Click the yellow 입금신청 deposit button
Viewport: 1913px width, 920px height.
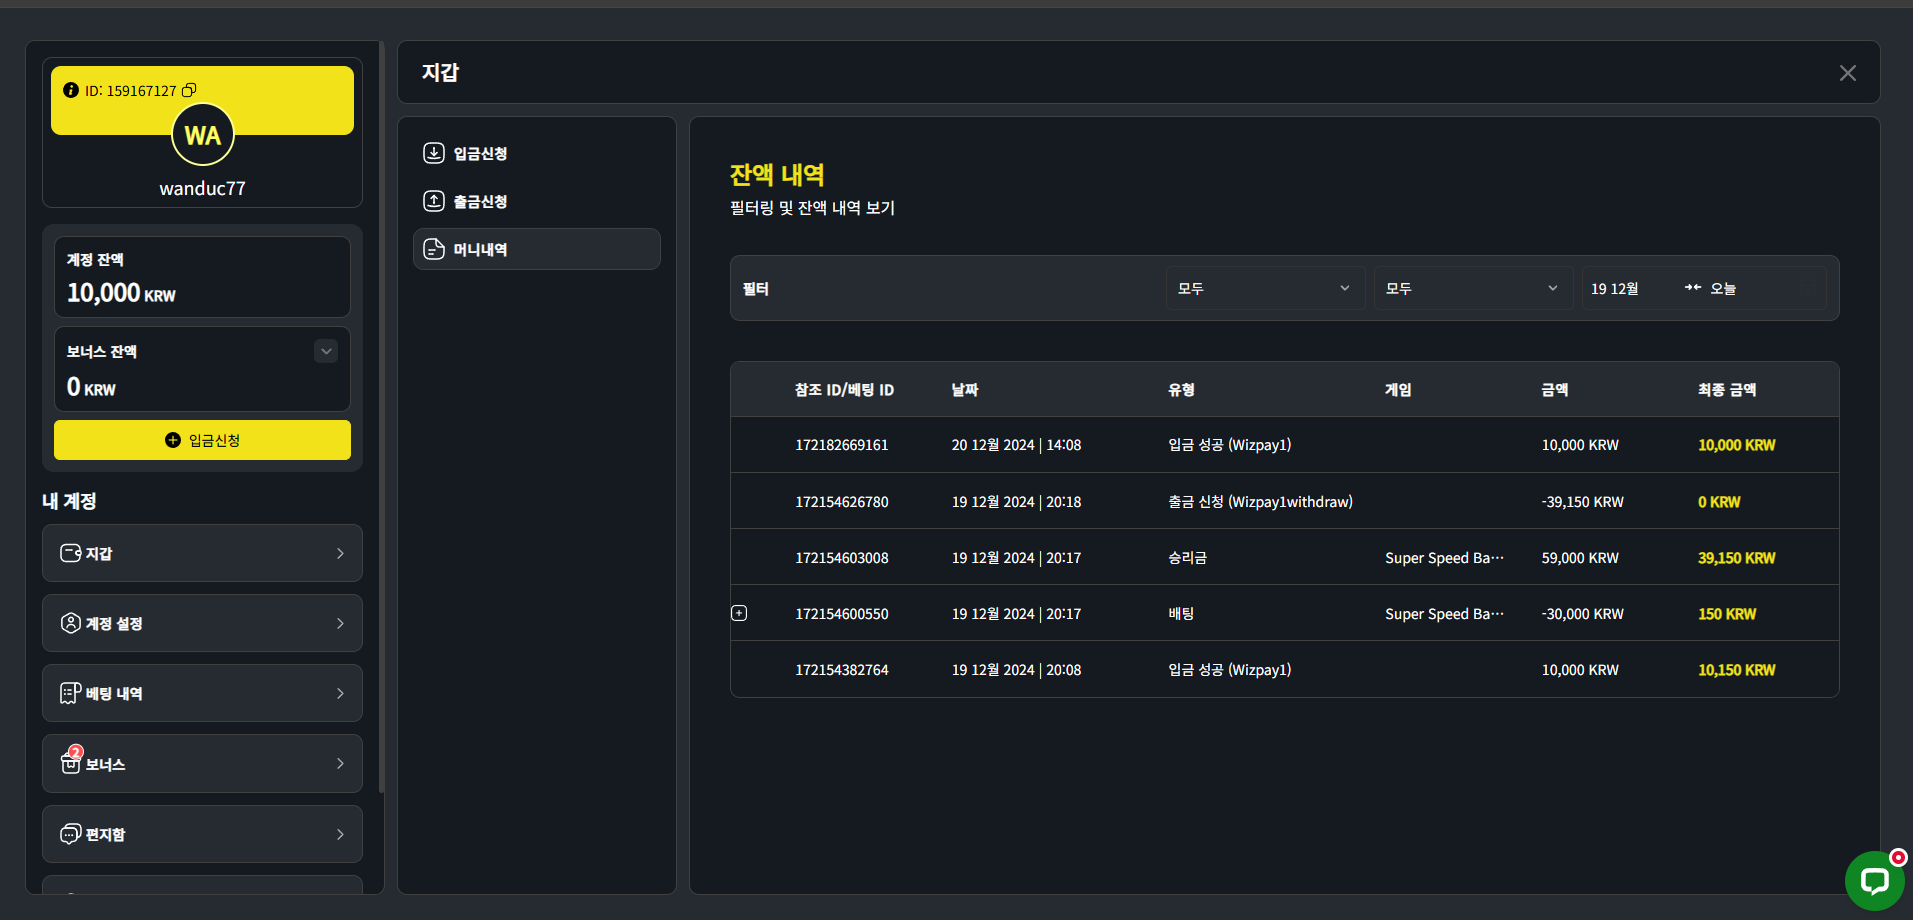(202, 440)
